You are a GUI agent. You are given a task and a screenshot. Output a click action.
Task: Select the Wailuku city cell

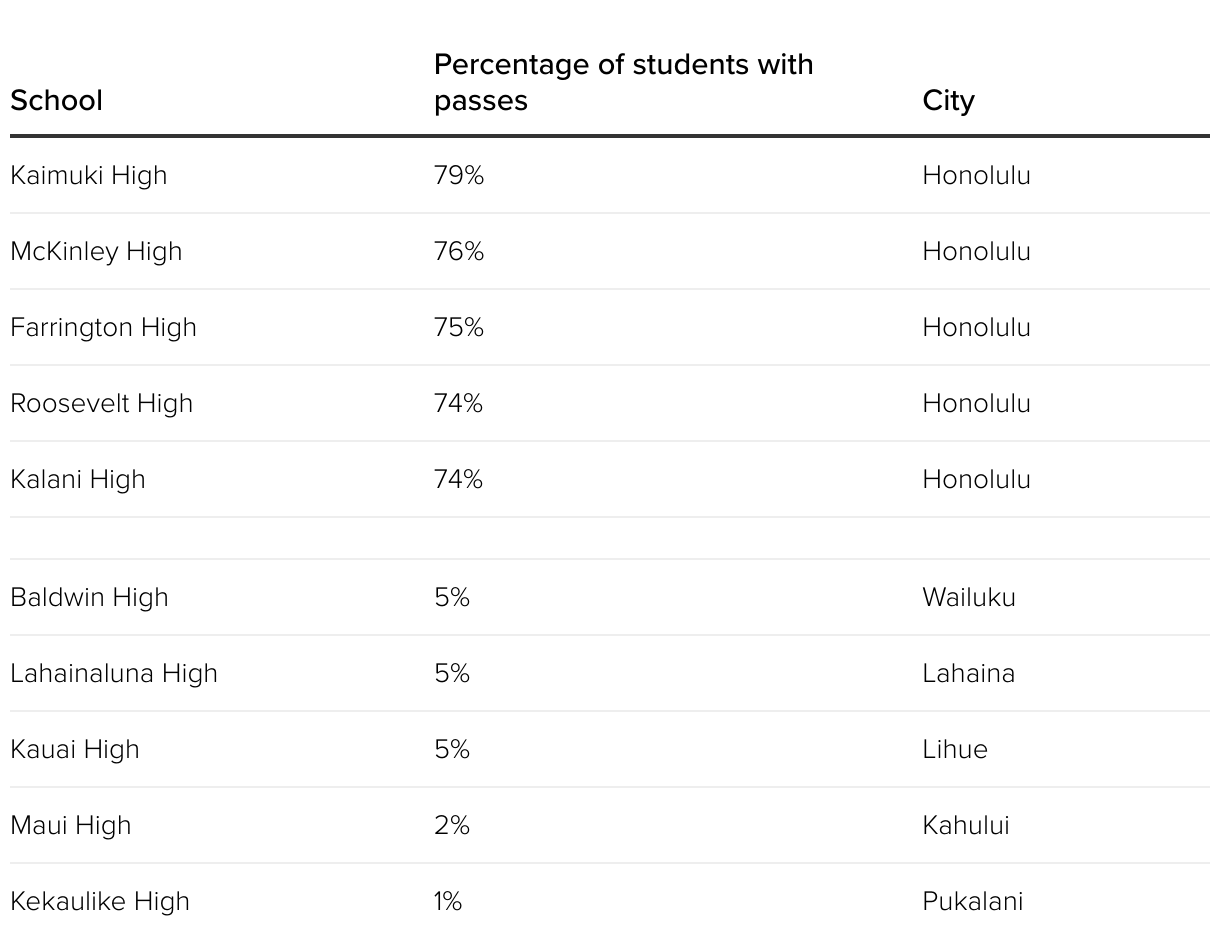point(969,597)
